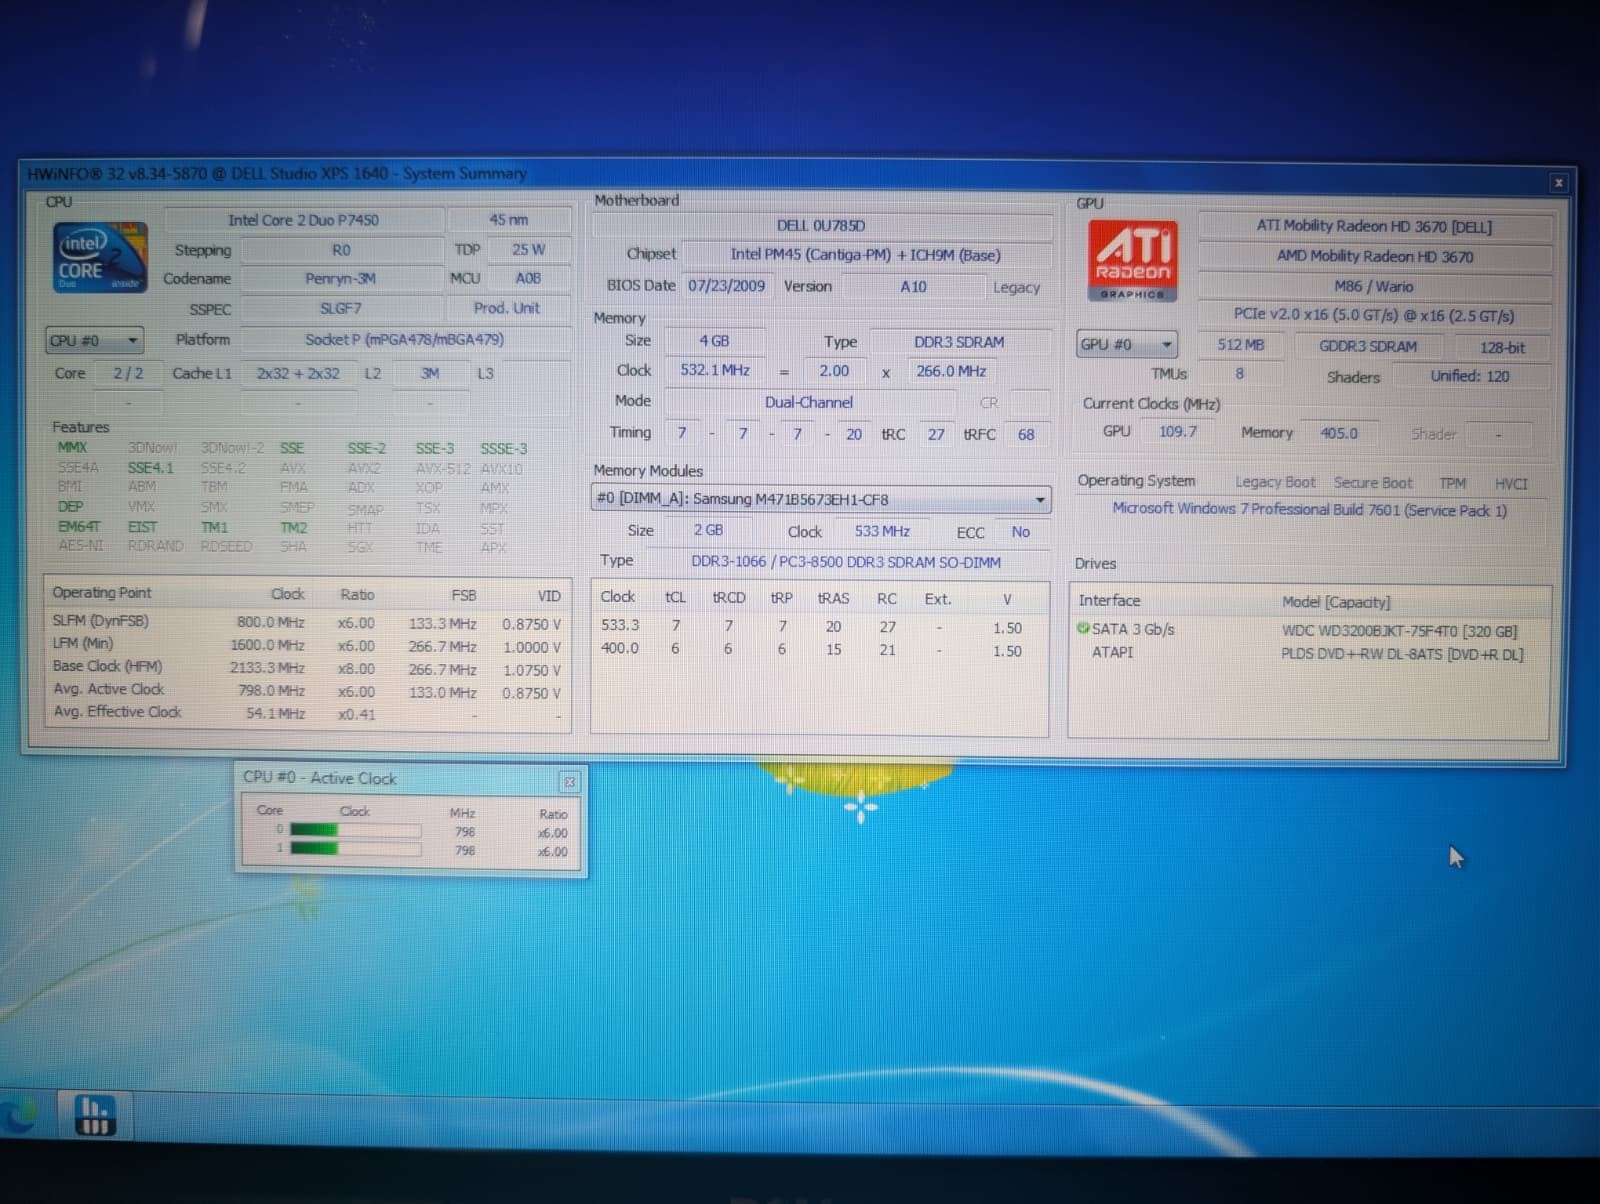Click the PCIe v2.0 x16 bus field
The height and width of the screenshot is (1204, 1600).
[x=1374, y=315]
